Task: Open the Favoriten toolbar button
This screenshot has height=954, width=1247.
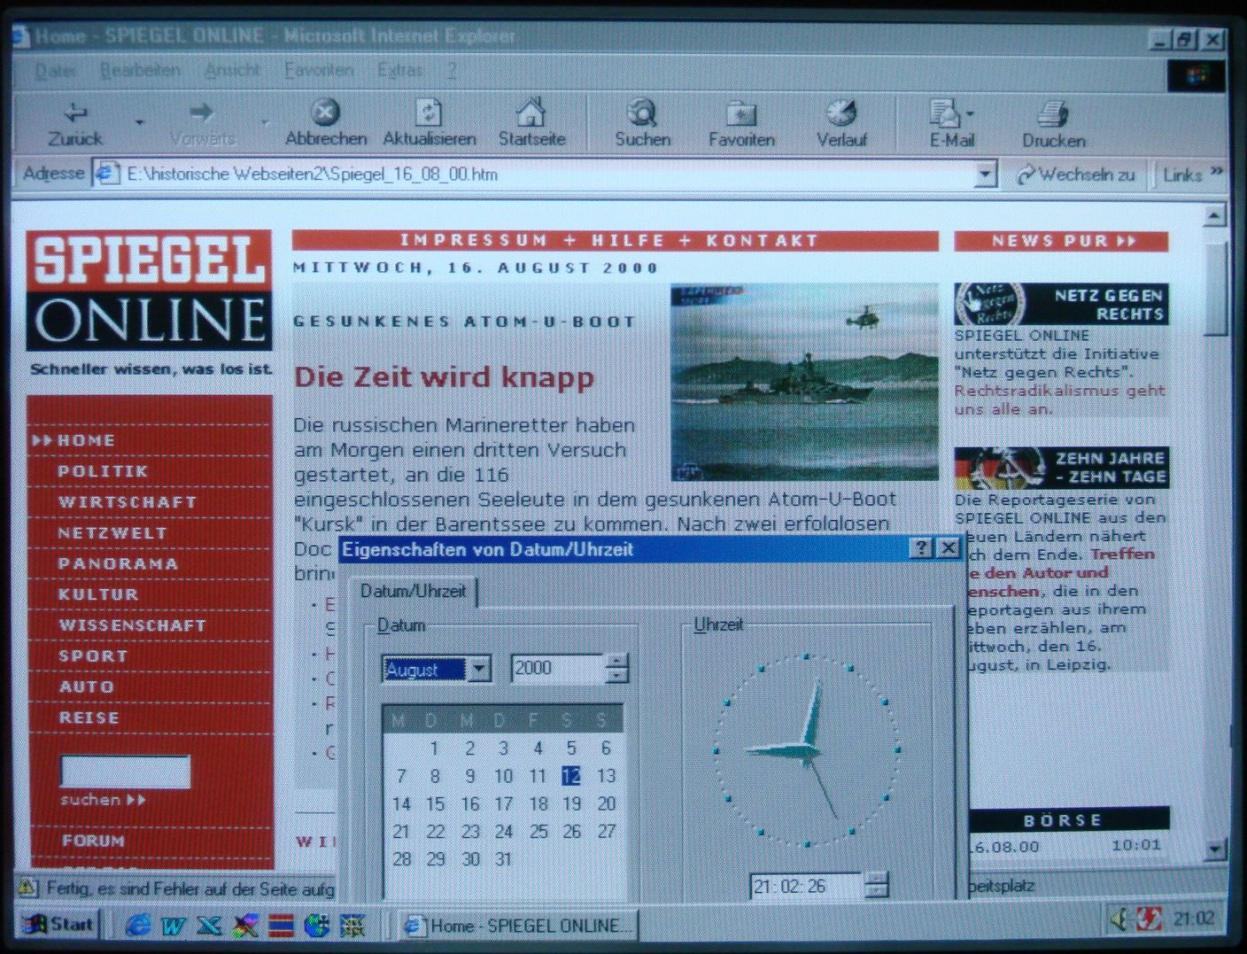Action: [741, 124]
